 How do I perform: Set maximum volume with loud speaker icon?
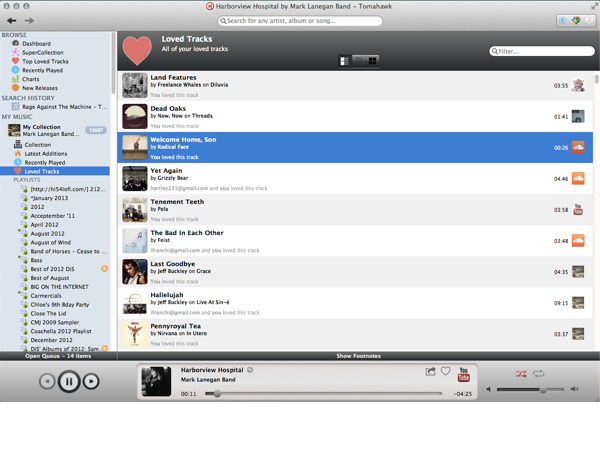[x=574, y=389]
